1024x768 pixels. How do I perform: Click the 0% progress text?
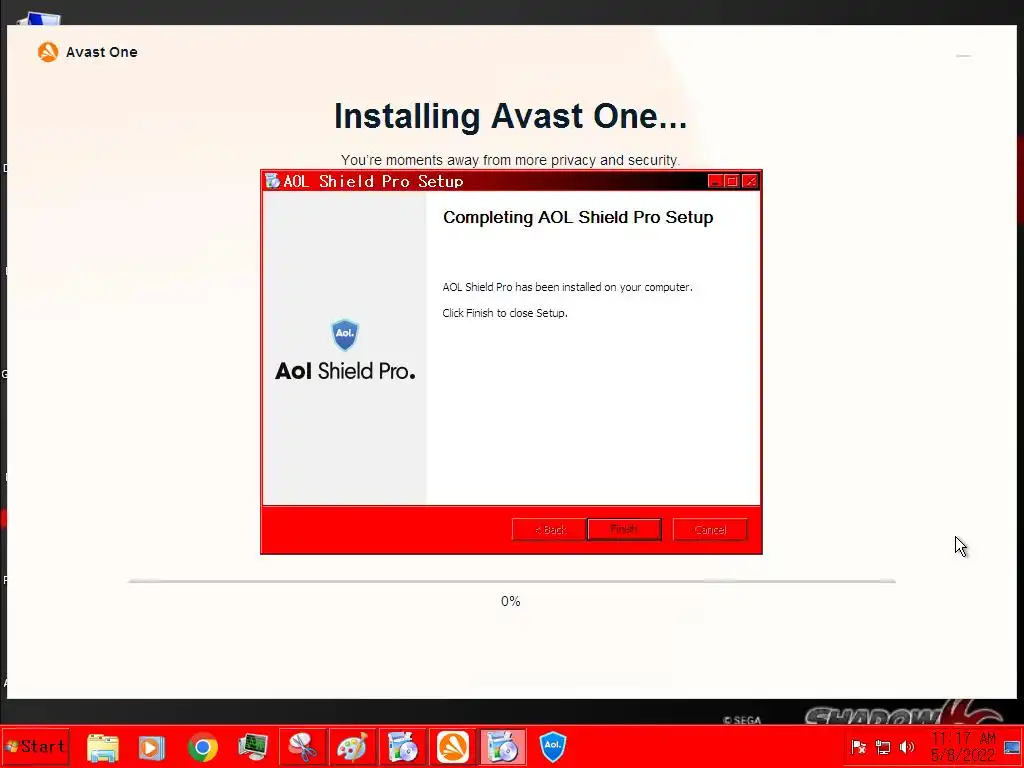point(511,601)
